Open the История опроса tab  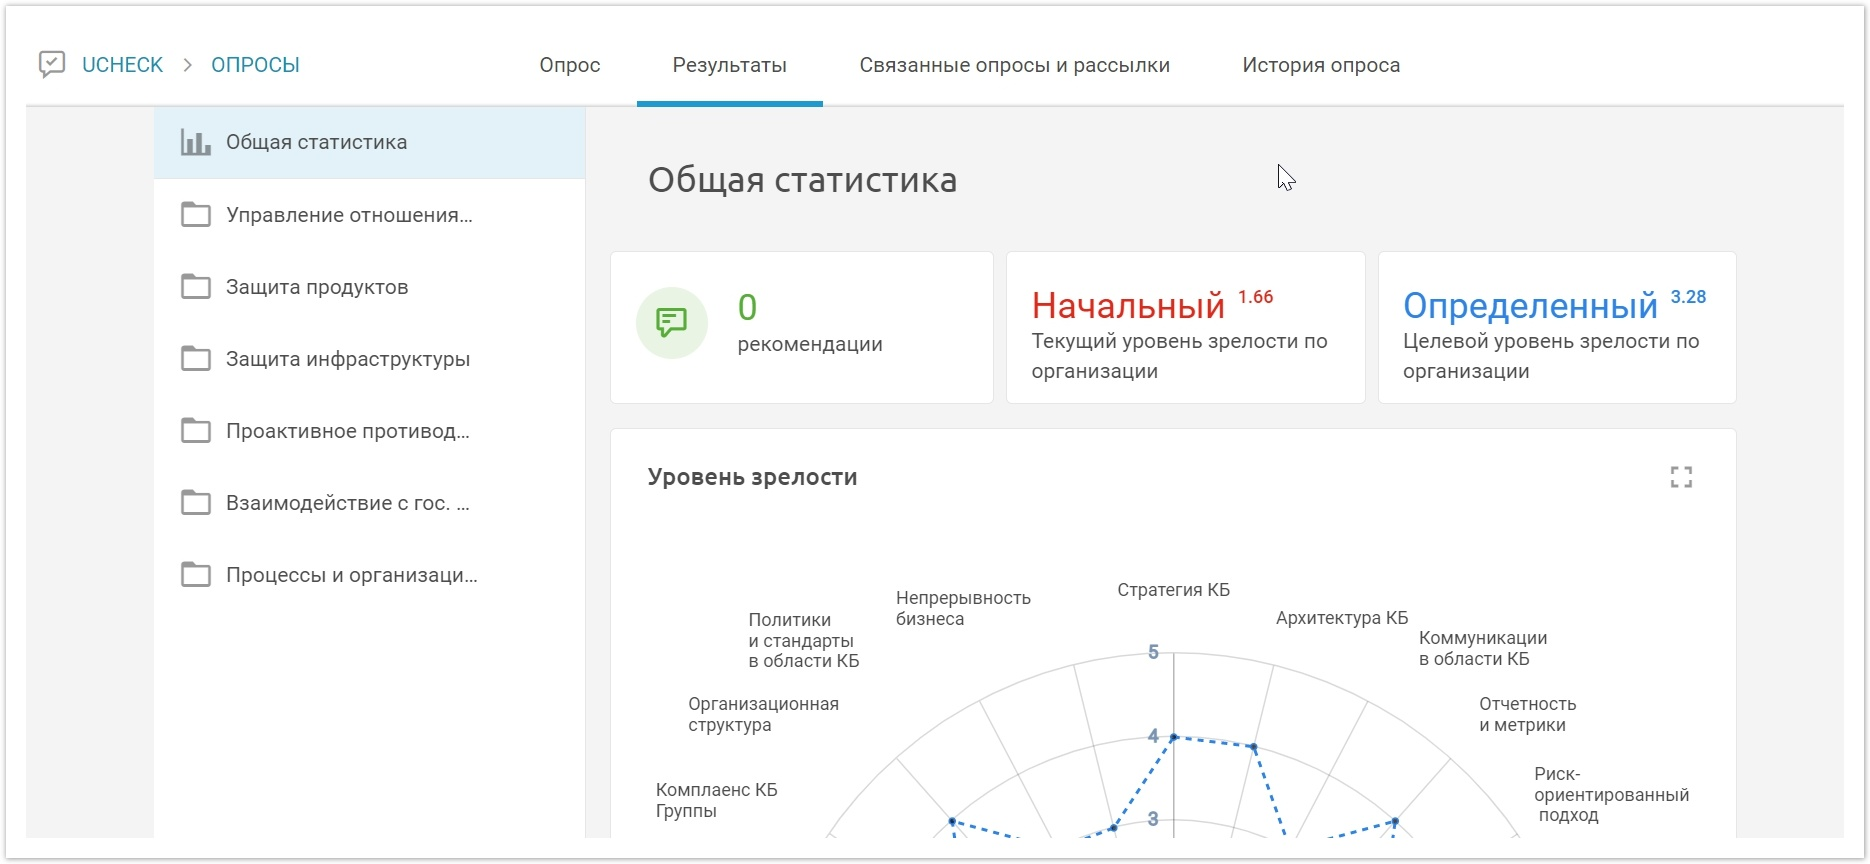[1320, 65]
